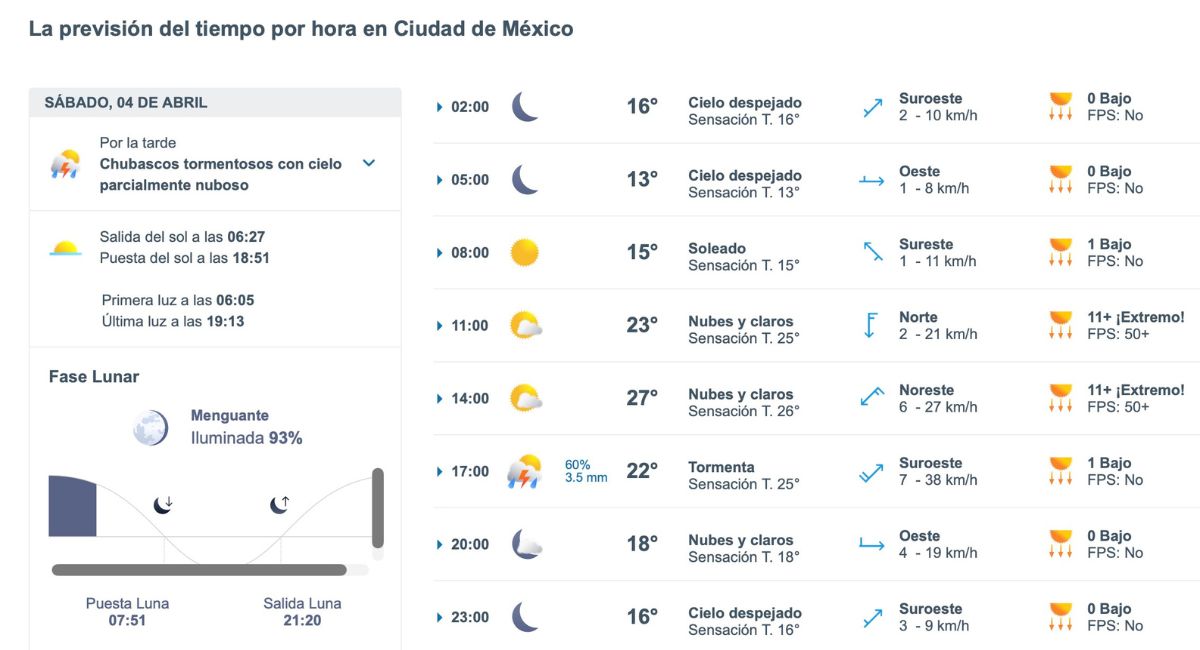Click the moonset arrow marker in the lunar chart
The width and height of the screenshot is (1200, 650).
(161, 505)
